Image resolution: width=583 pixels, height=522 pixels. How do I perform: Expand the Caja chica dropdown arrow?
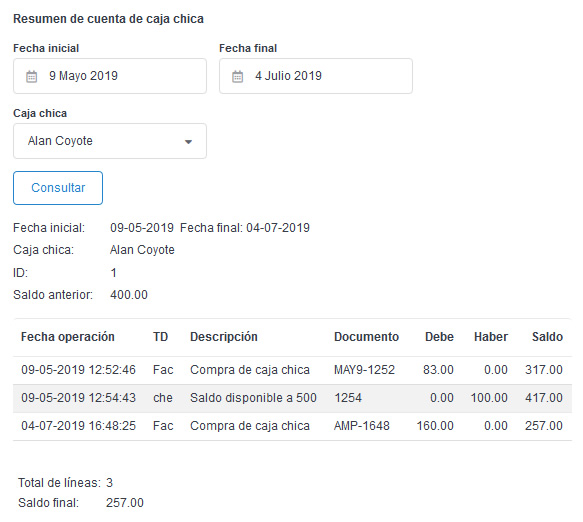189,142
